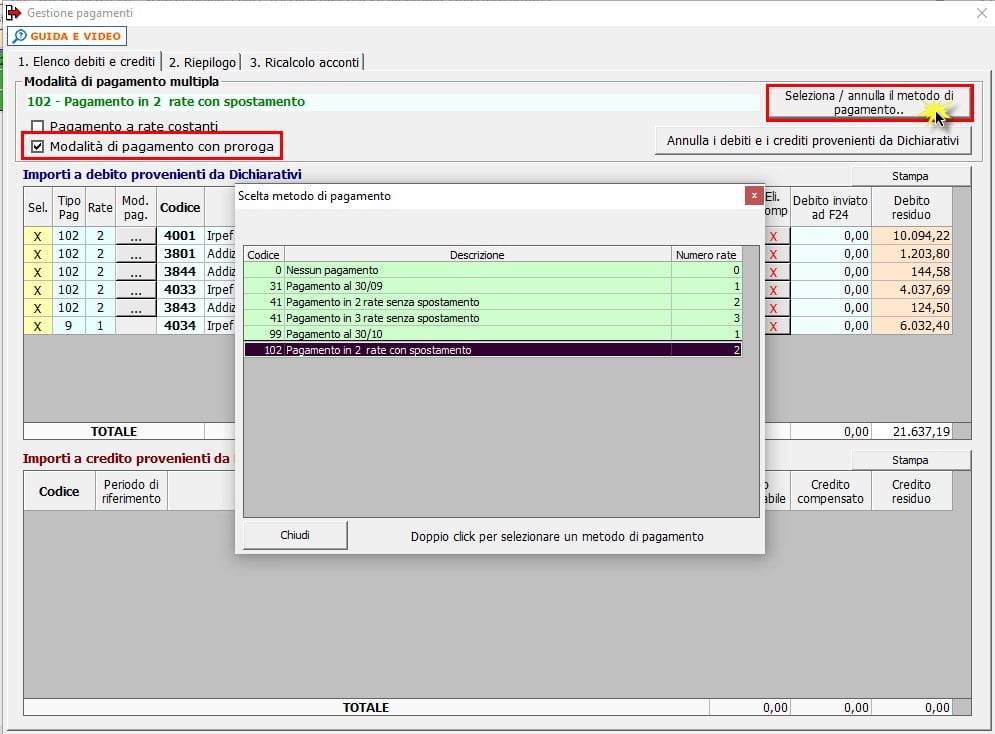Toggle Sel. X mark for code 4034

point(37,326)
